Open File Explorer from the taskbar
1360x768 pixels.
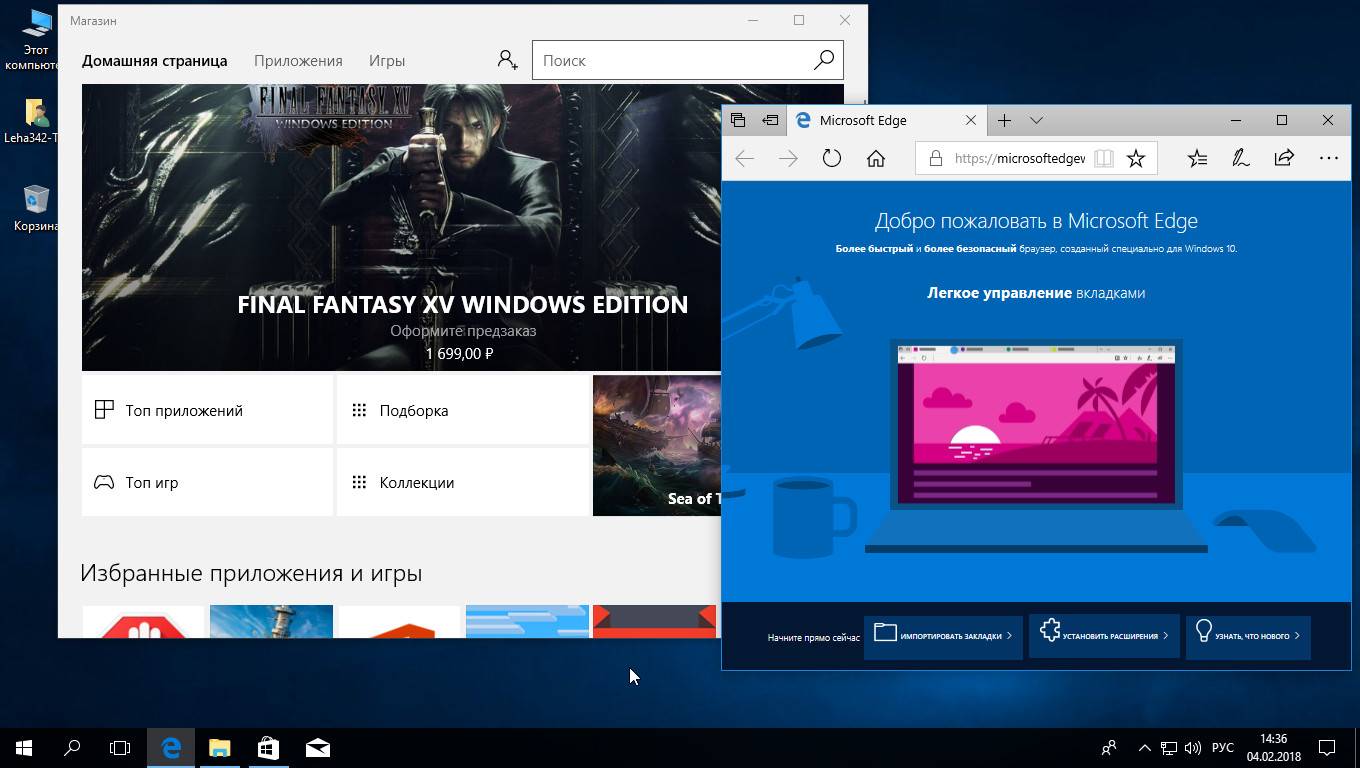pyautogui.click(x=219, y=747)
